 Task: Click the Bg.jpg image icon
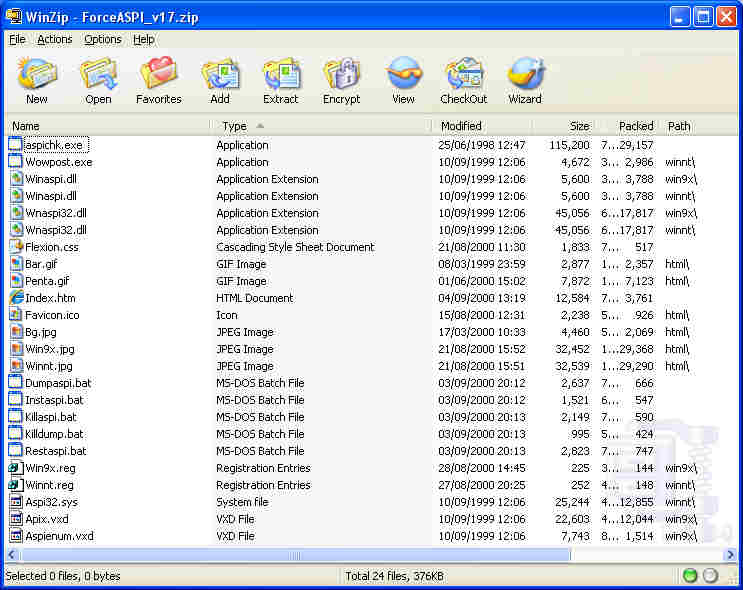tap(16, 332)
